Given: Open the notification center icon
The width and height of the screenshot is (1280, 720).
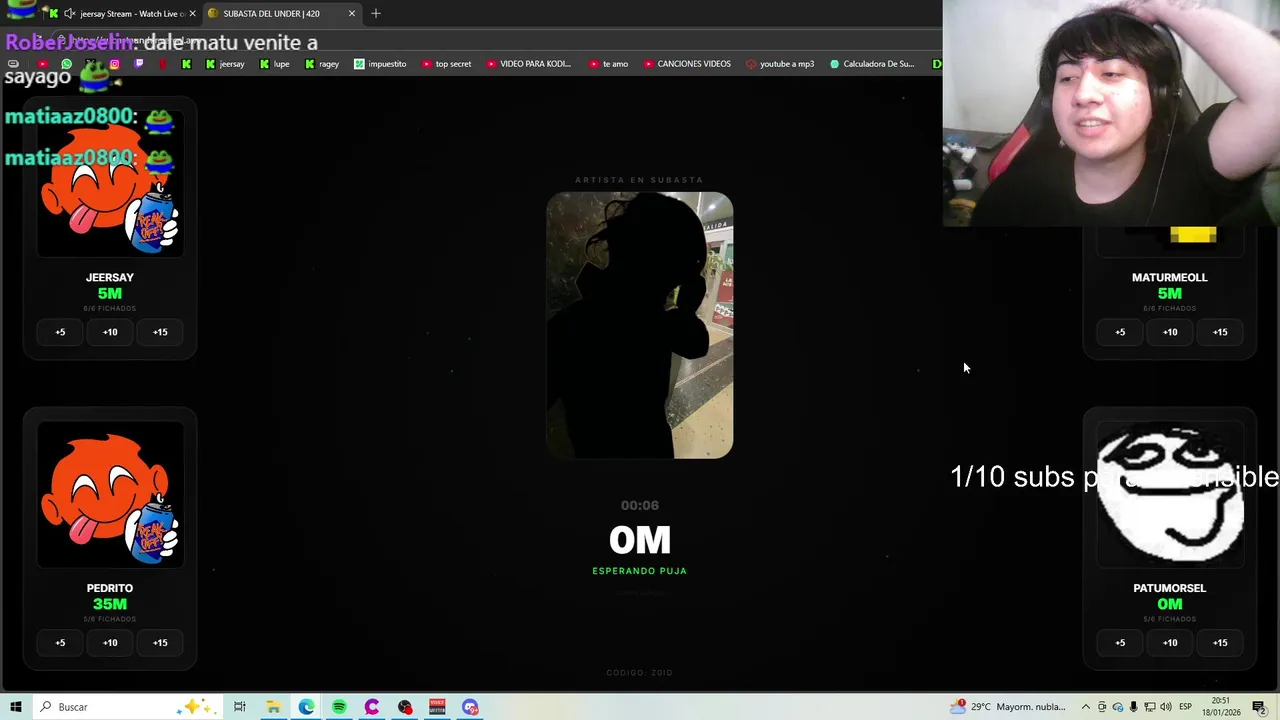Looking at the screenshot, I should pos(1259,707).
